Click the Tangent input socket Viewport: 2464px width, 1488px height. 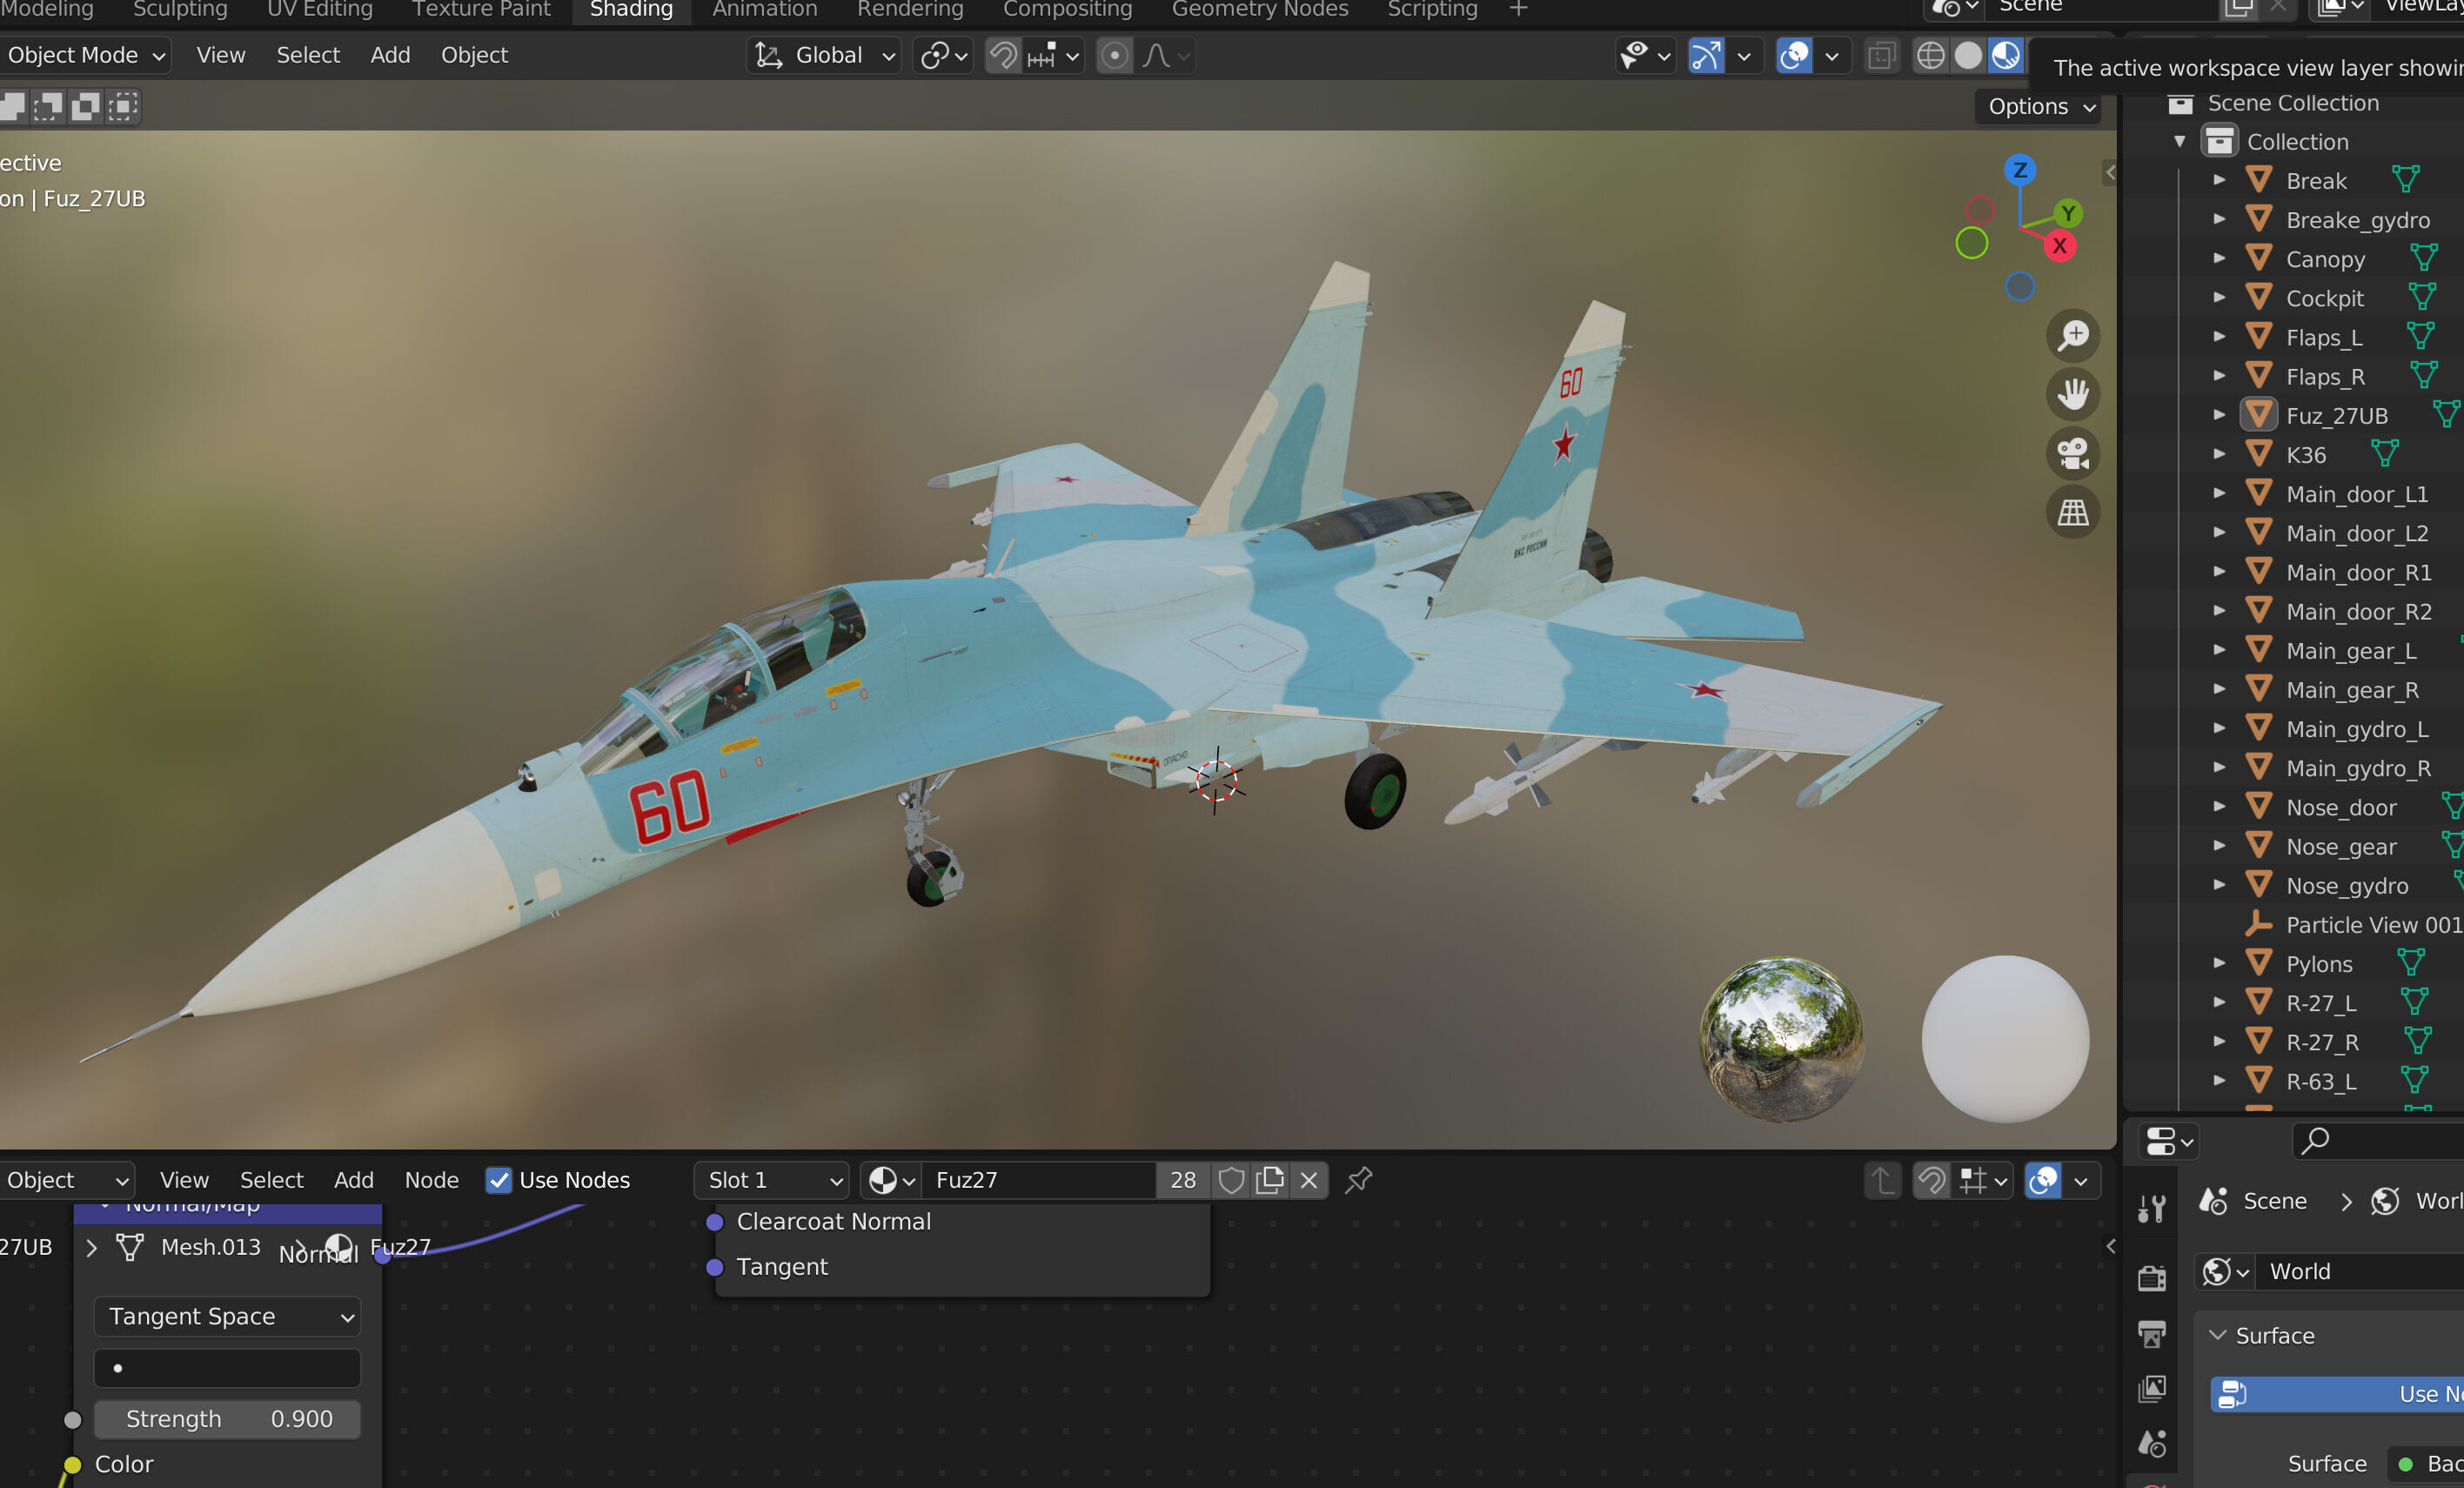click(x=714, y=1267)
